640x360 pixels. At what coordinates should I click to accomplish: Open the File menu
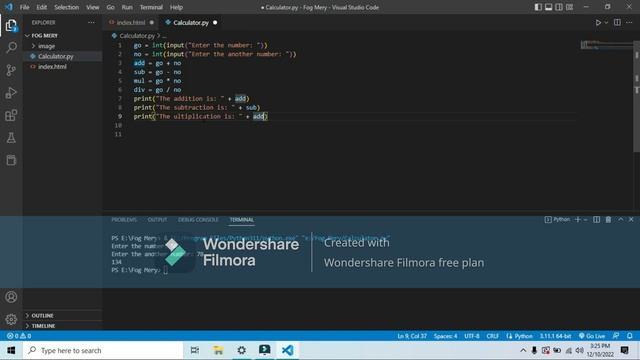24,7
